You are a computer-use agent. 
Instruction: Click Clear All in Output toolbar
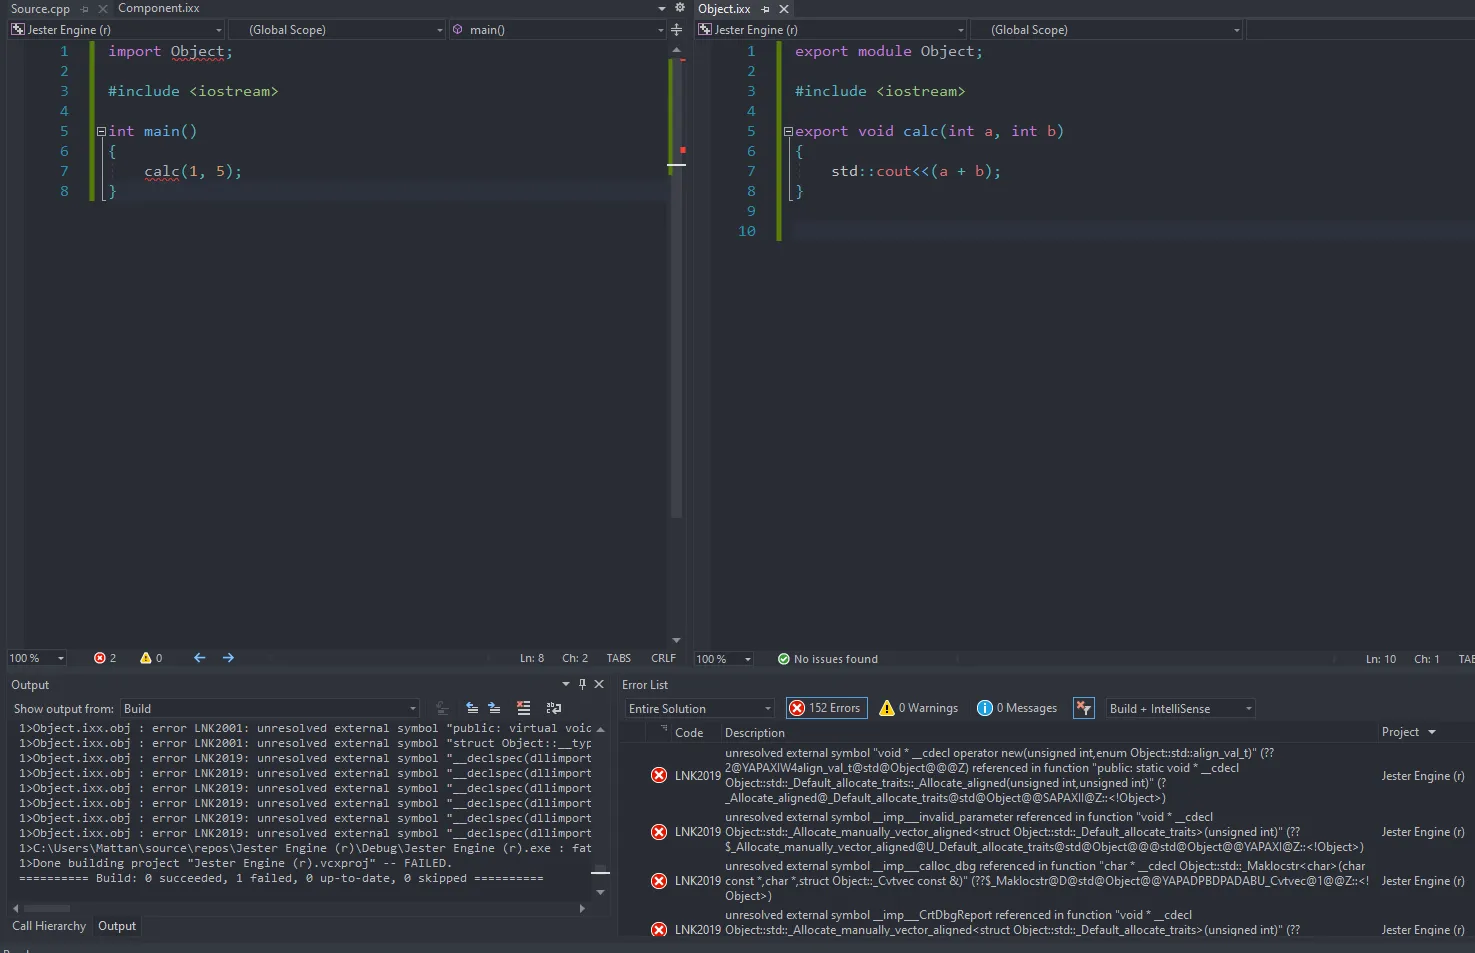point(523,708)
